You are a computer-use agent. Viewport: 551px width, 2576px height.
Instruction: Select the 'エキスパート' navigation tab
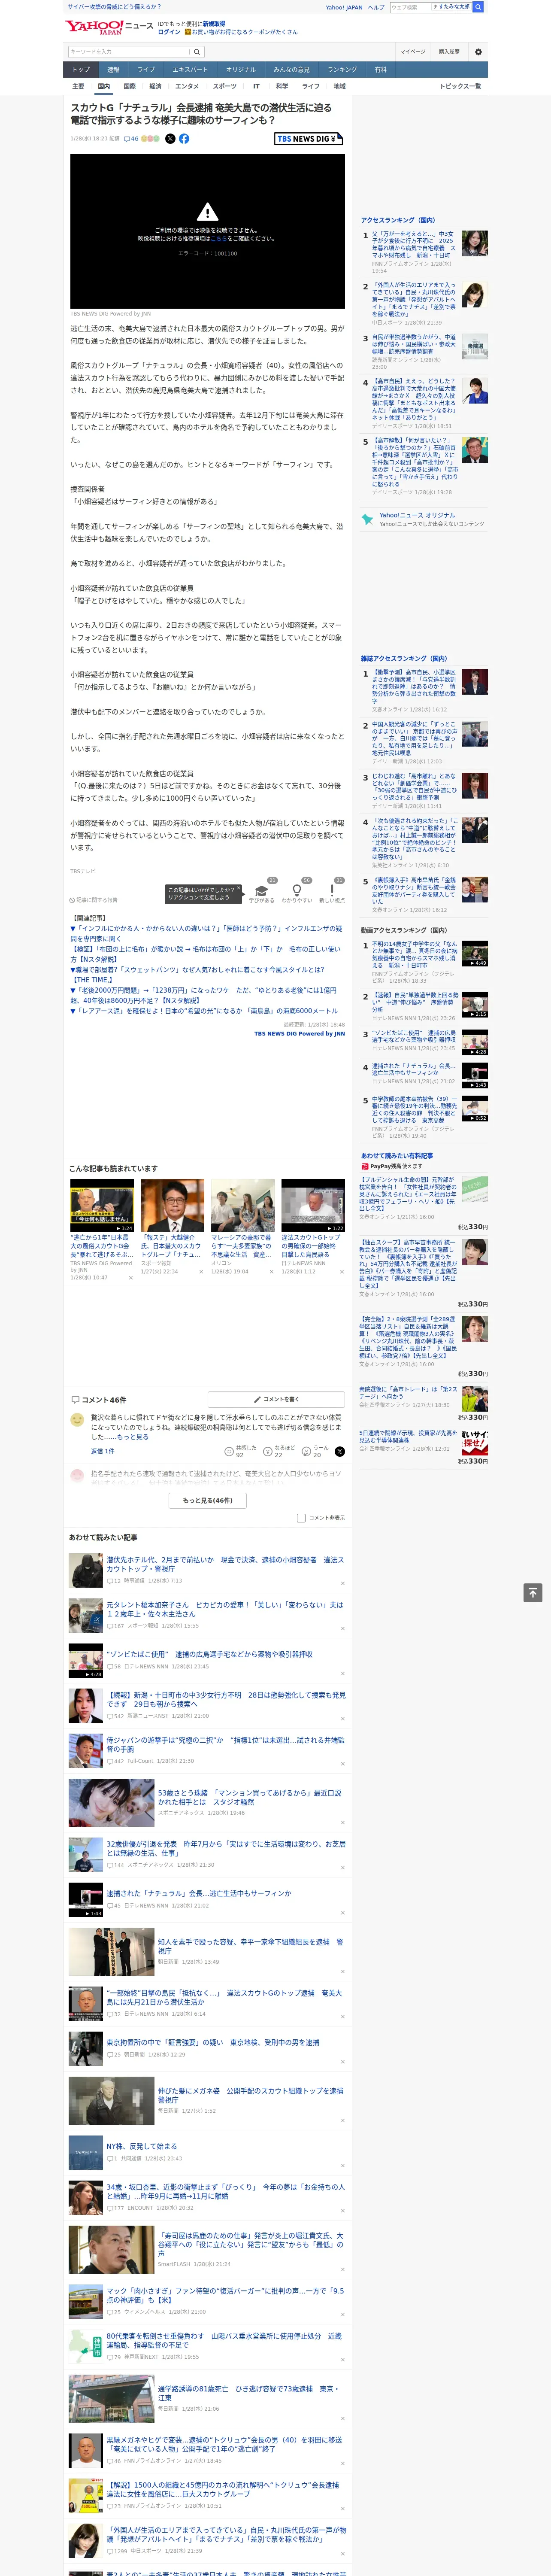[x=190, y=70]
